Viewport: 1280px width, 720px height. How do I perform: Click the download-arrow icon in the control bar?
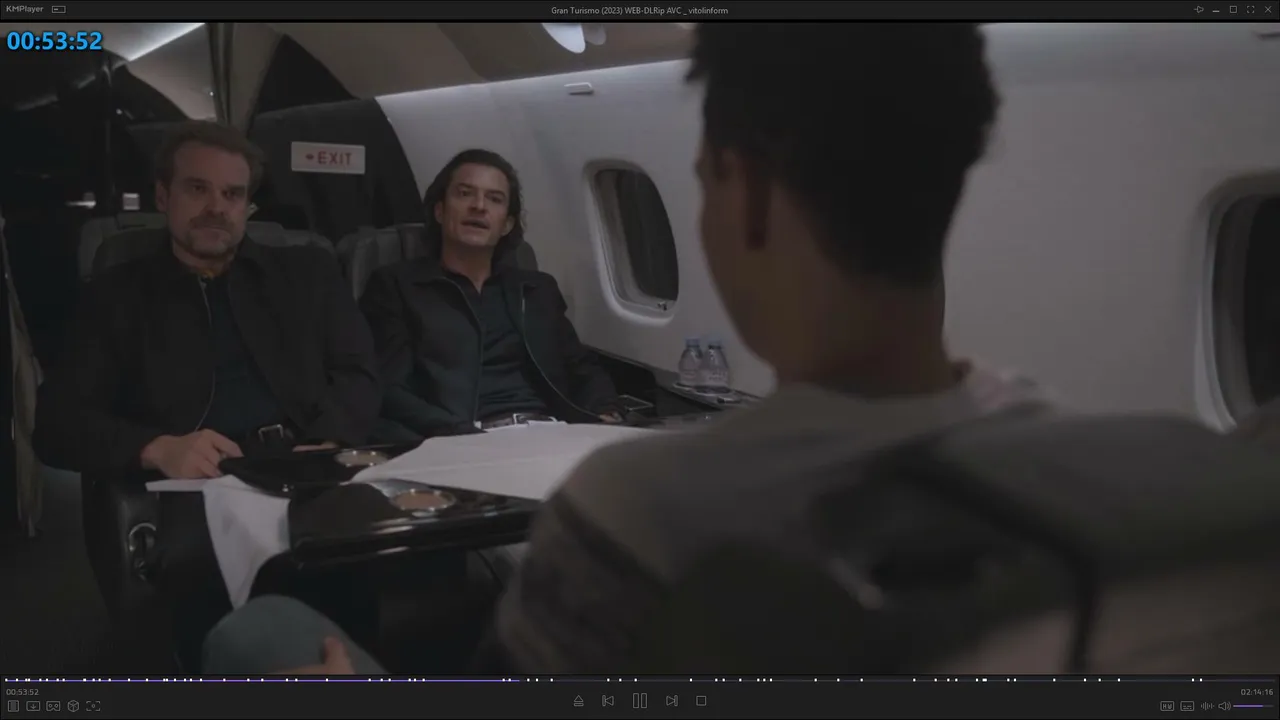33,706
